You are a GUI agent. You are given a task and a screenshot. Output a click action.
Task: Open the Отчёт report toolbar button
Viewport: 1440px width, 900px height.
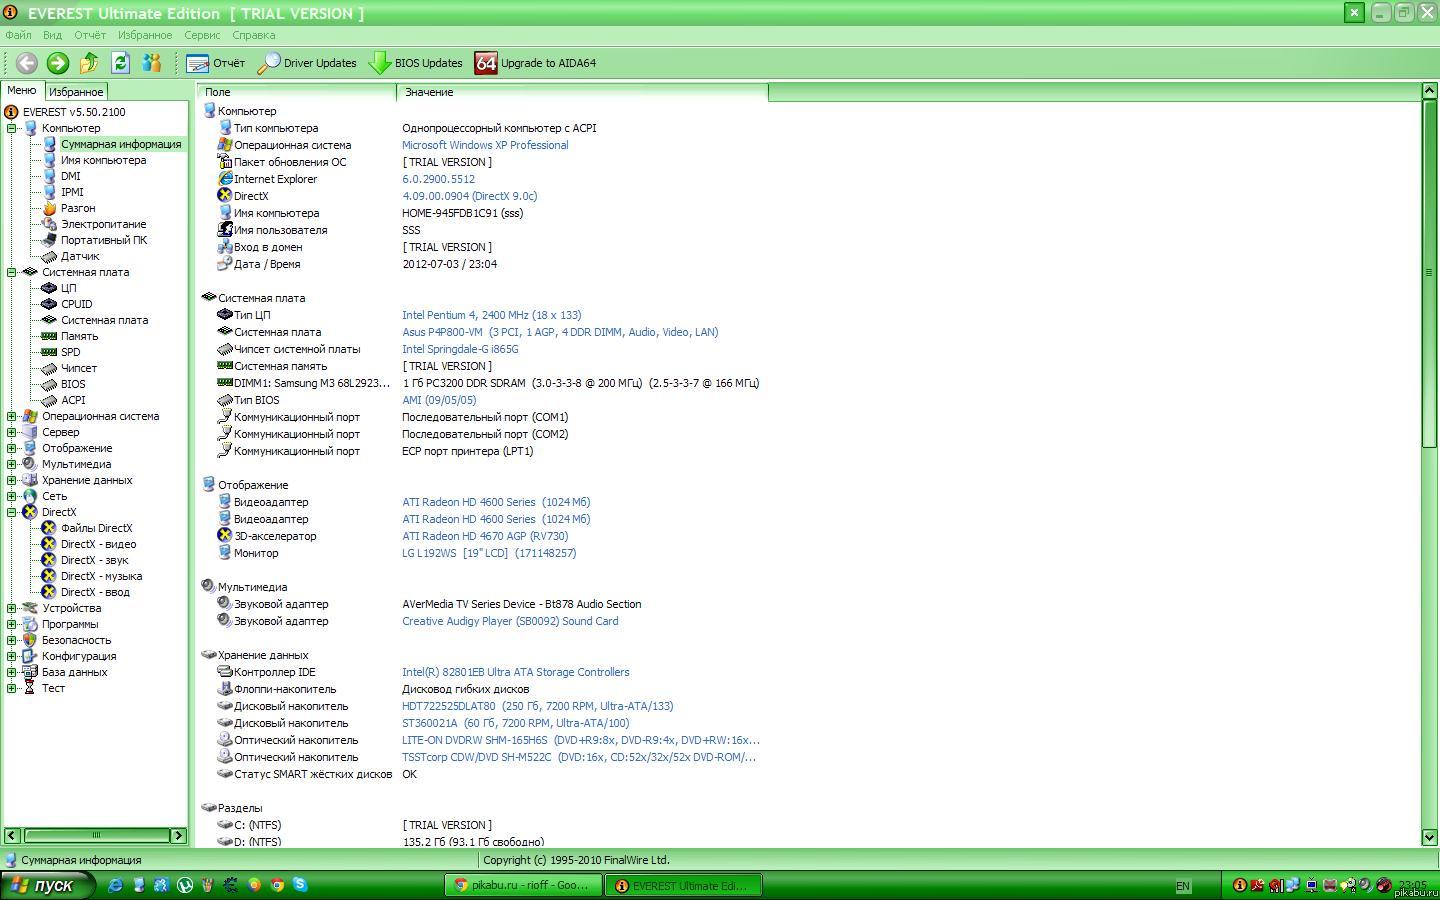(x=216, y=63)
